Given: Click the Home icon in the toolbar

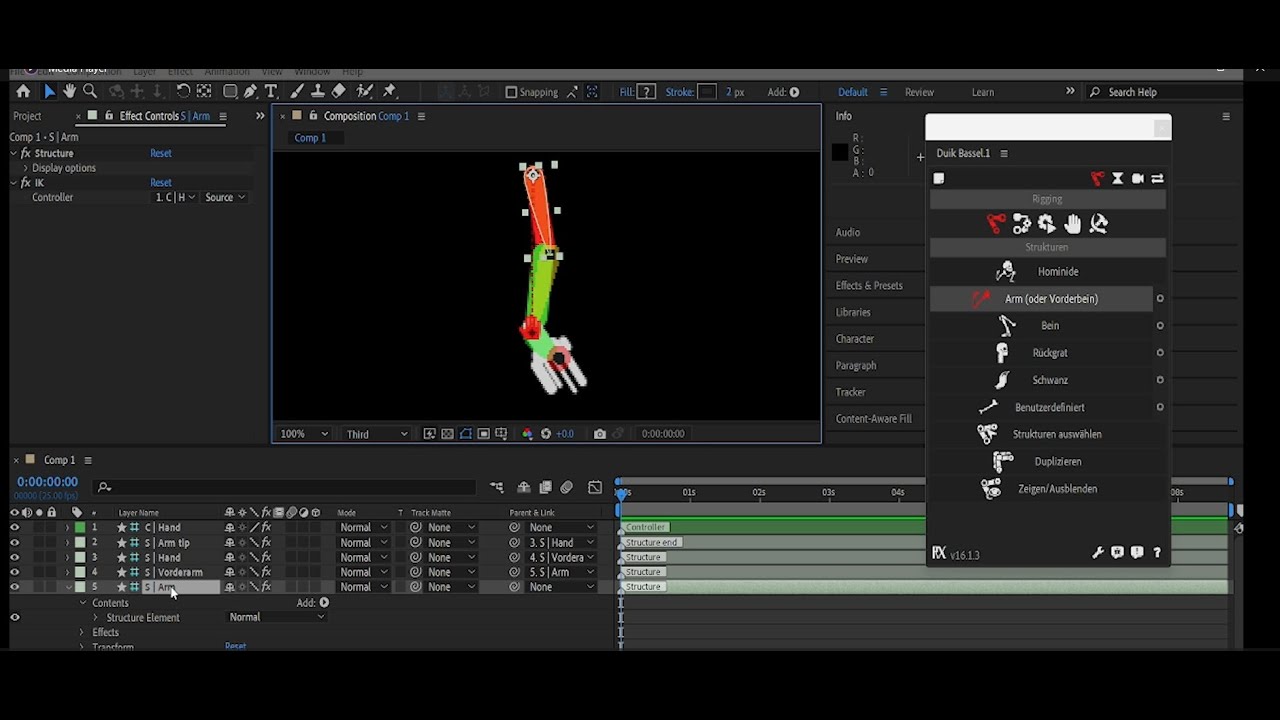Looking at the screenshot, I should pyautogui.click(x=23, y=91).
